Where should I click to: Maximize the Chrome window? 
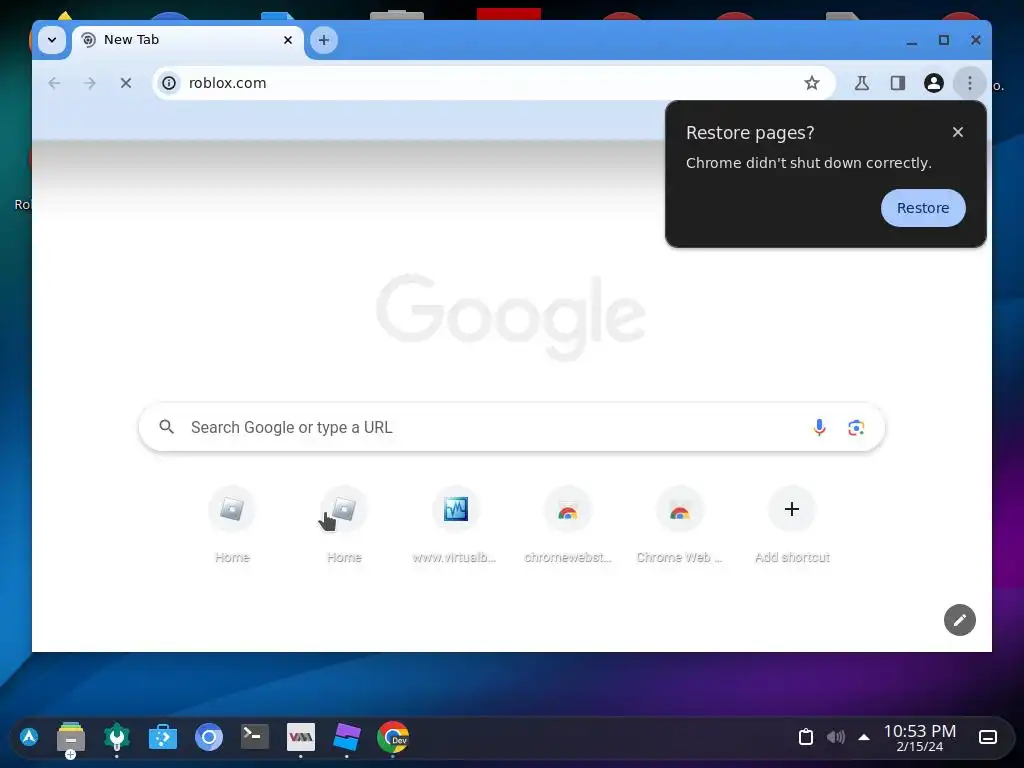[x=944, y=40]
